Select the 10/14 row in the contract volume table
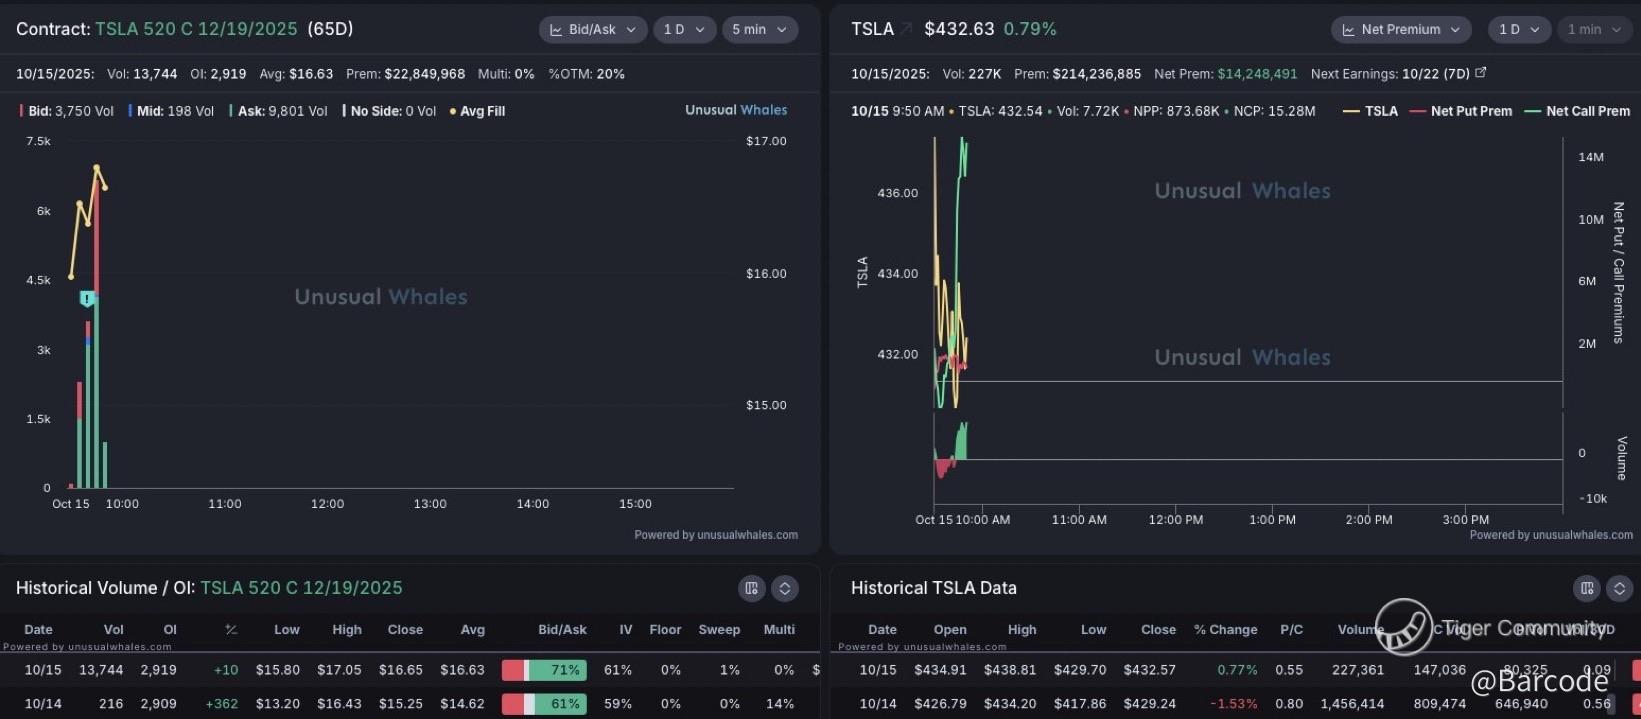Viewport: 1641px width, 719px height. 410,704
